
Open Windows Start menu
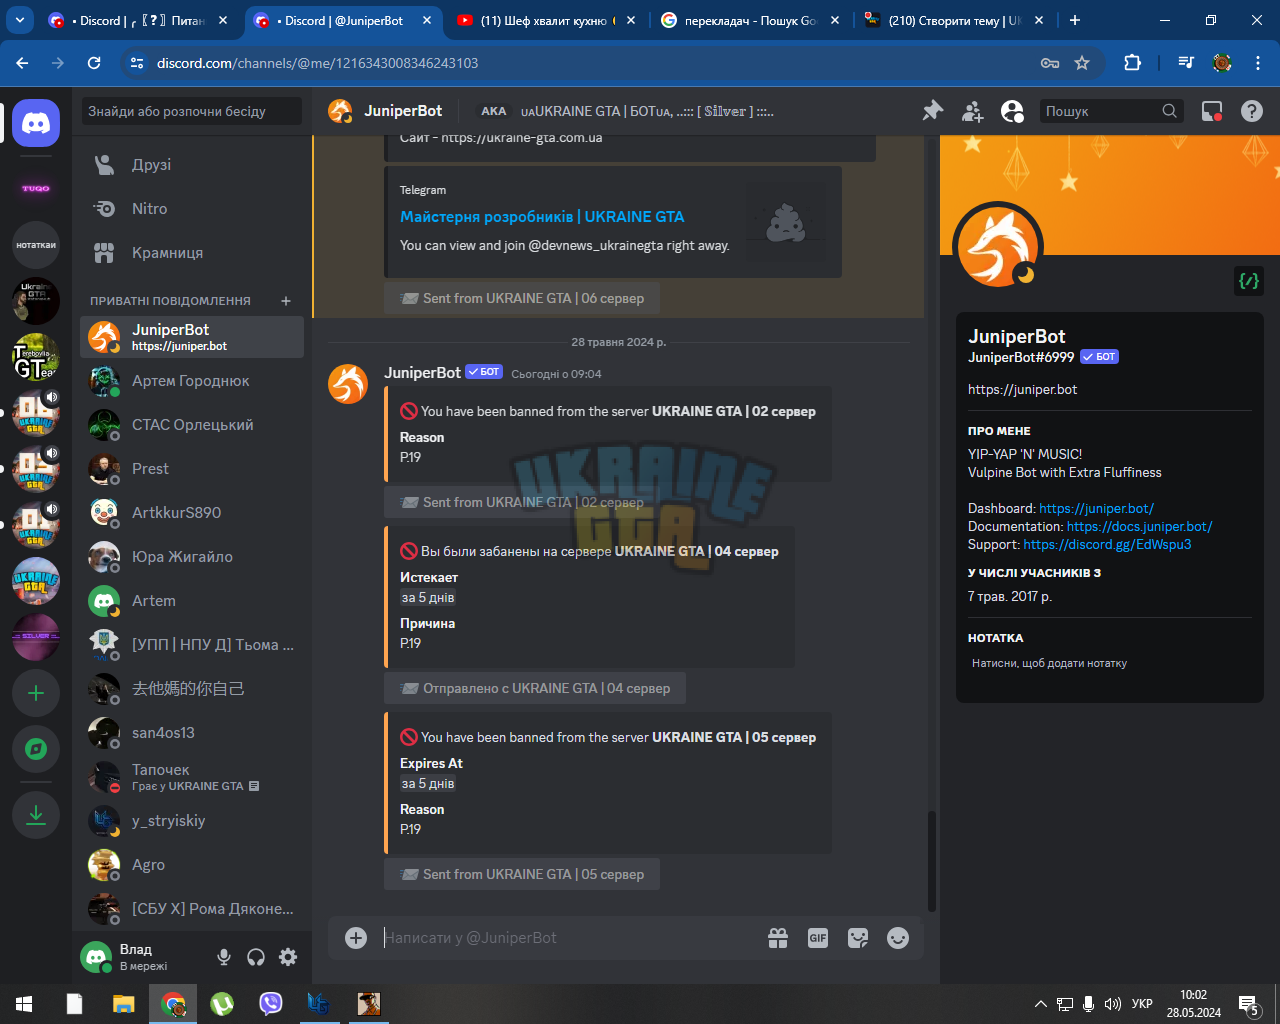[24, 1004]
